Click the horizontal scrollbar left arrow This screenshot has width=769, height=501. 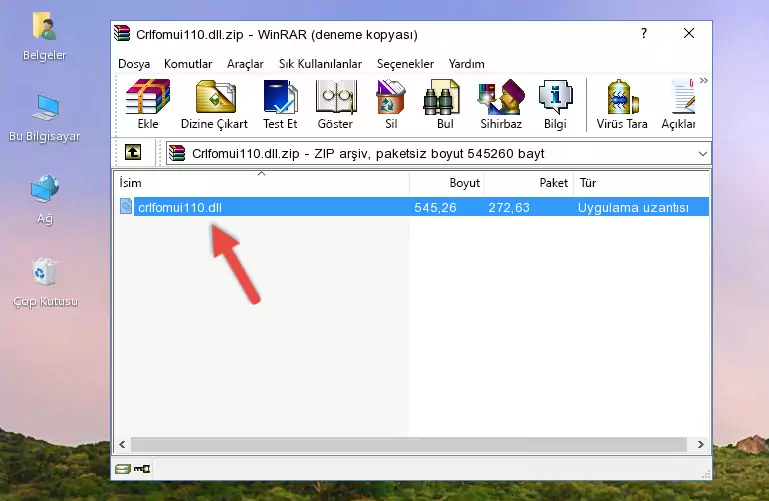pyautogui.click(x=123, y=445)
